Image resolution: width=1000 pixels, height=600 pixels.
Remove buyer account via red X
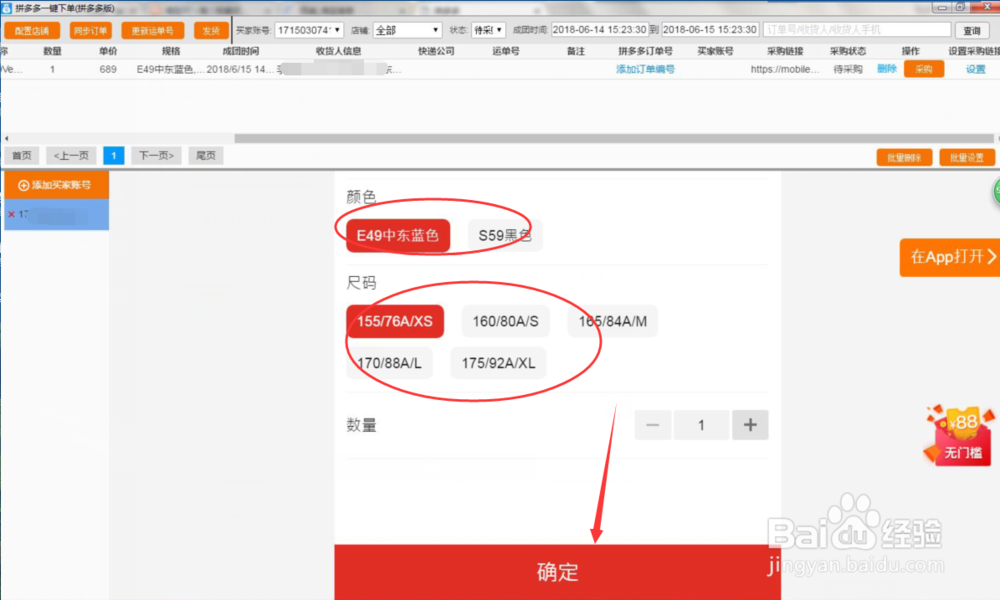(11, 214)
